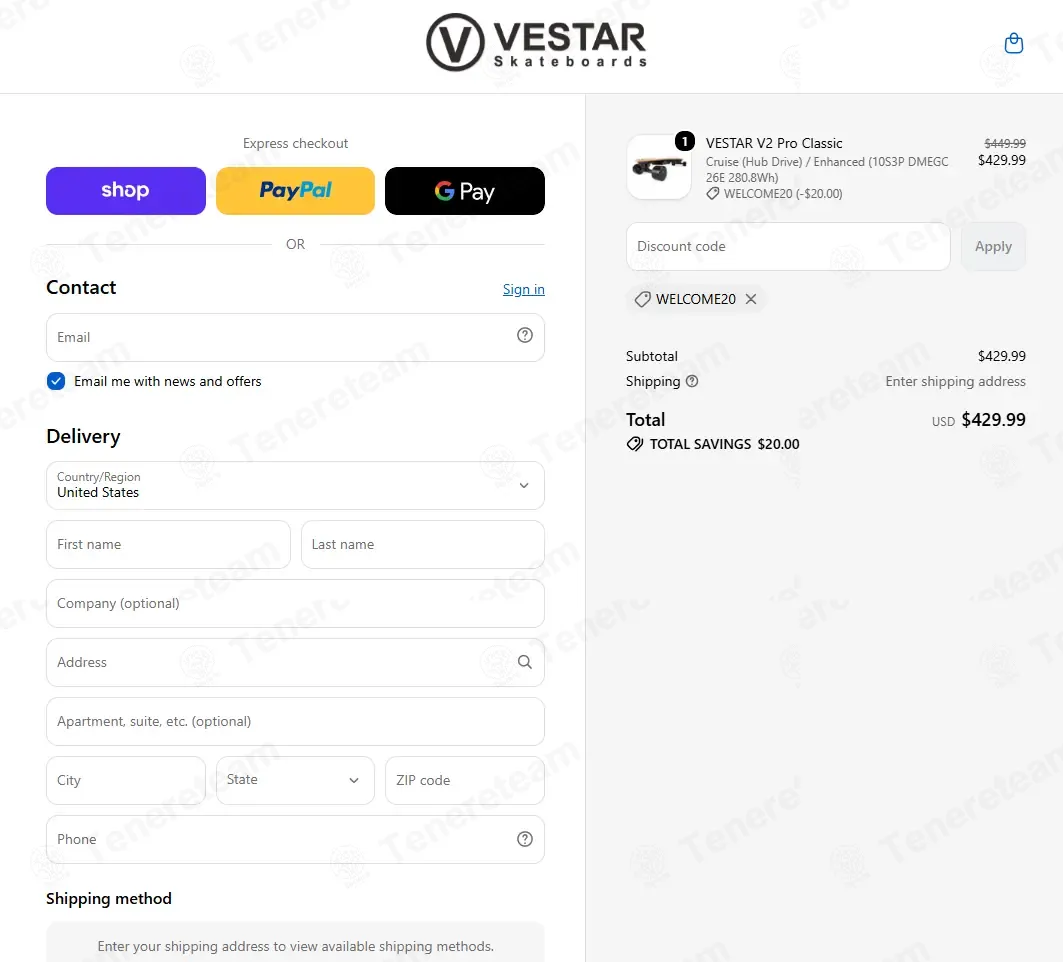The height and width of the screenshot is (962, 1063).
Task: Remove the WELCOME20 discount code
Action: (750, 299)
